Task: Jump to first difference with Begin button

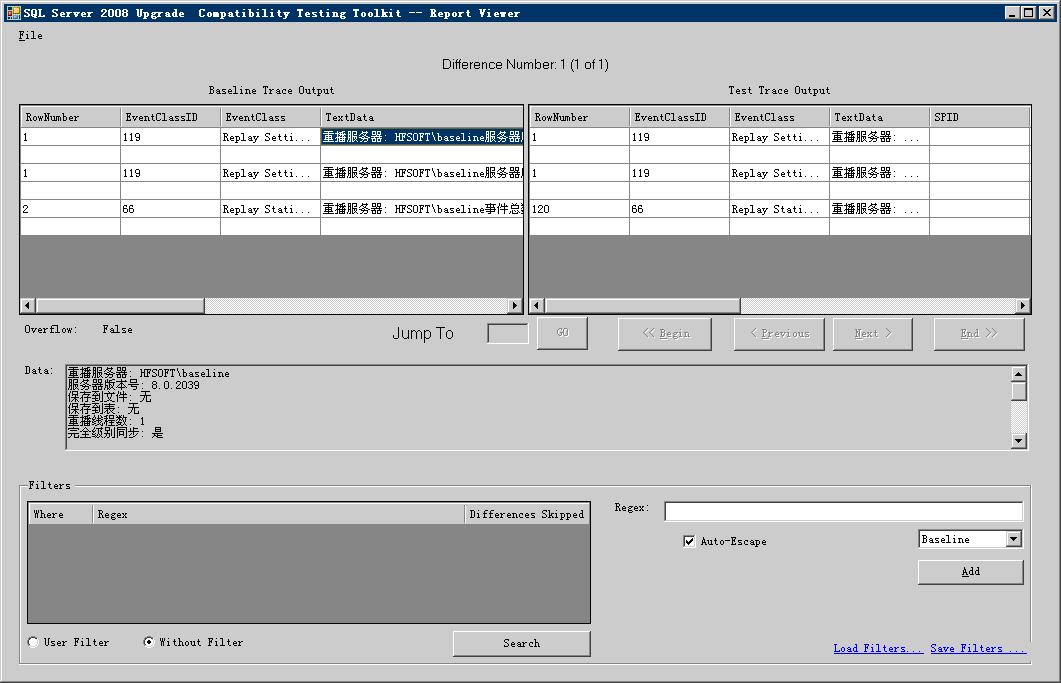Action: tap(665, 334)
